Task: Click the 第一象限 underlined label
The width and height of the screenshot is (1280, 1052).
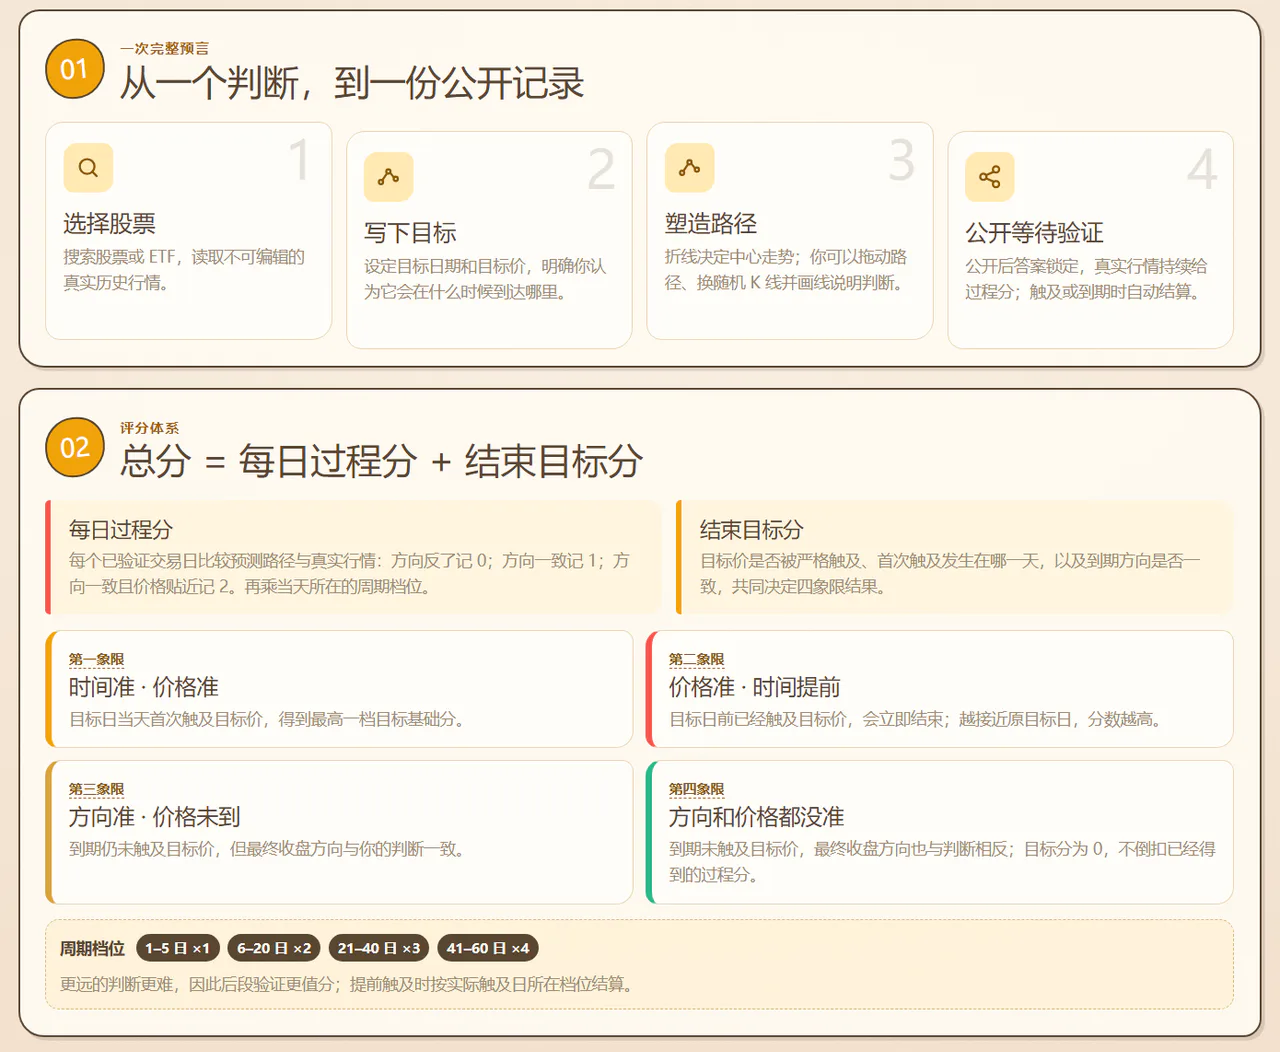Action: (97, 659)
